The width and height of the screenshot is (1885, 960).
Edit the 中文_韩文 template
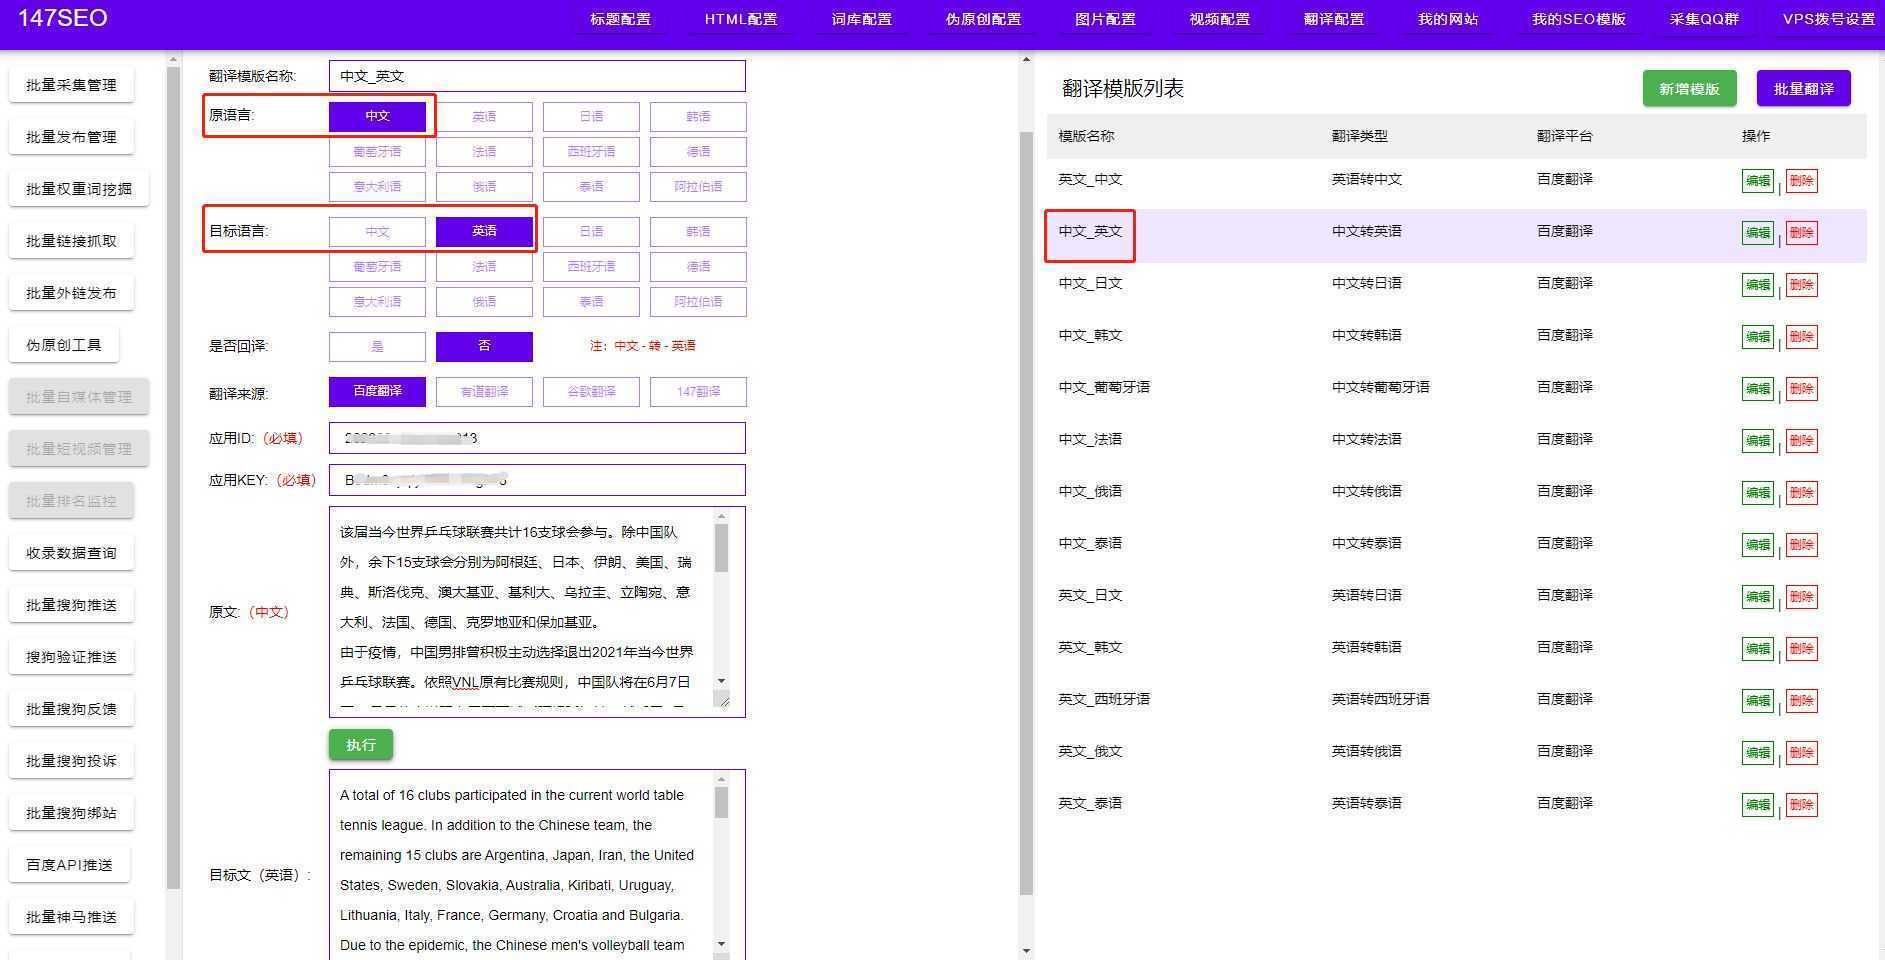[1757, 337]
